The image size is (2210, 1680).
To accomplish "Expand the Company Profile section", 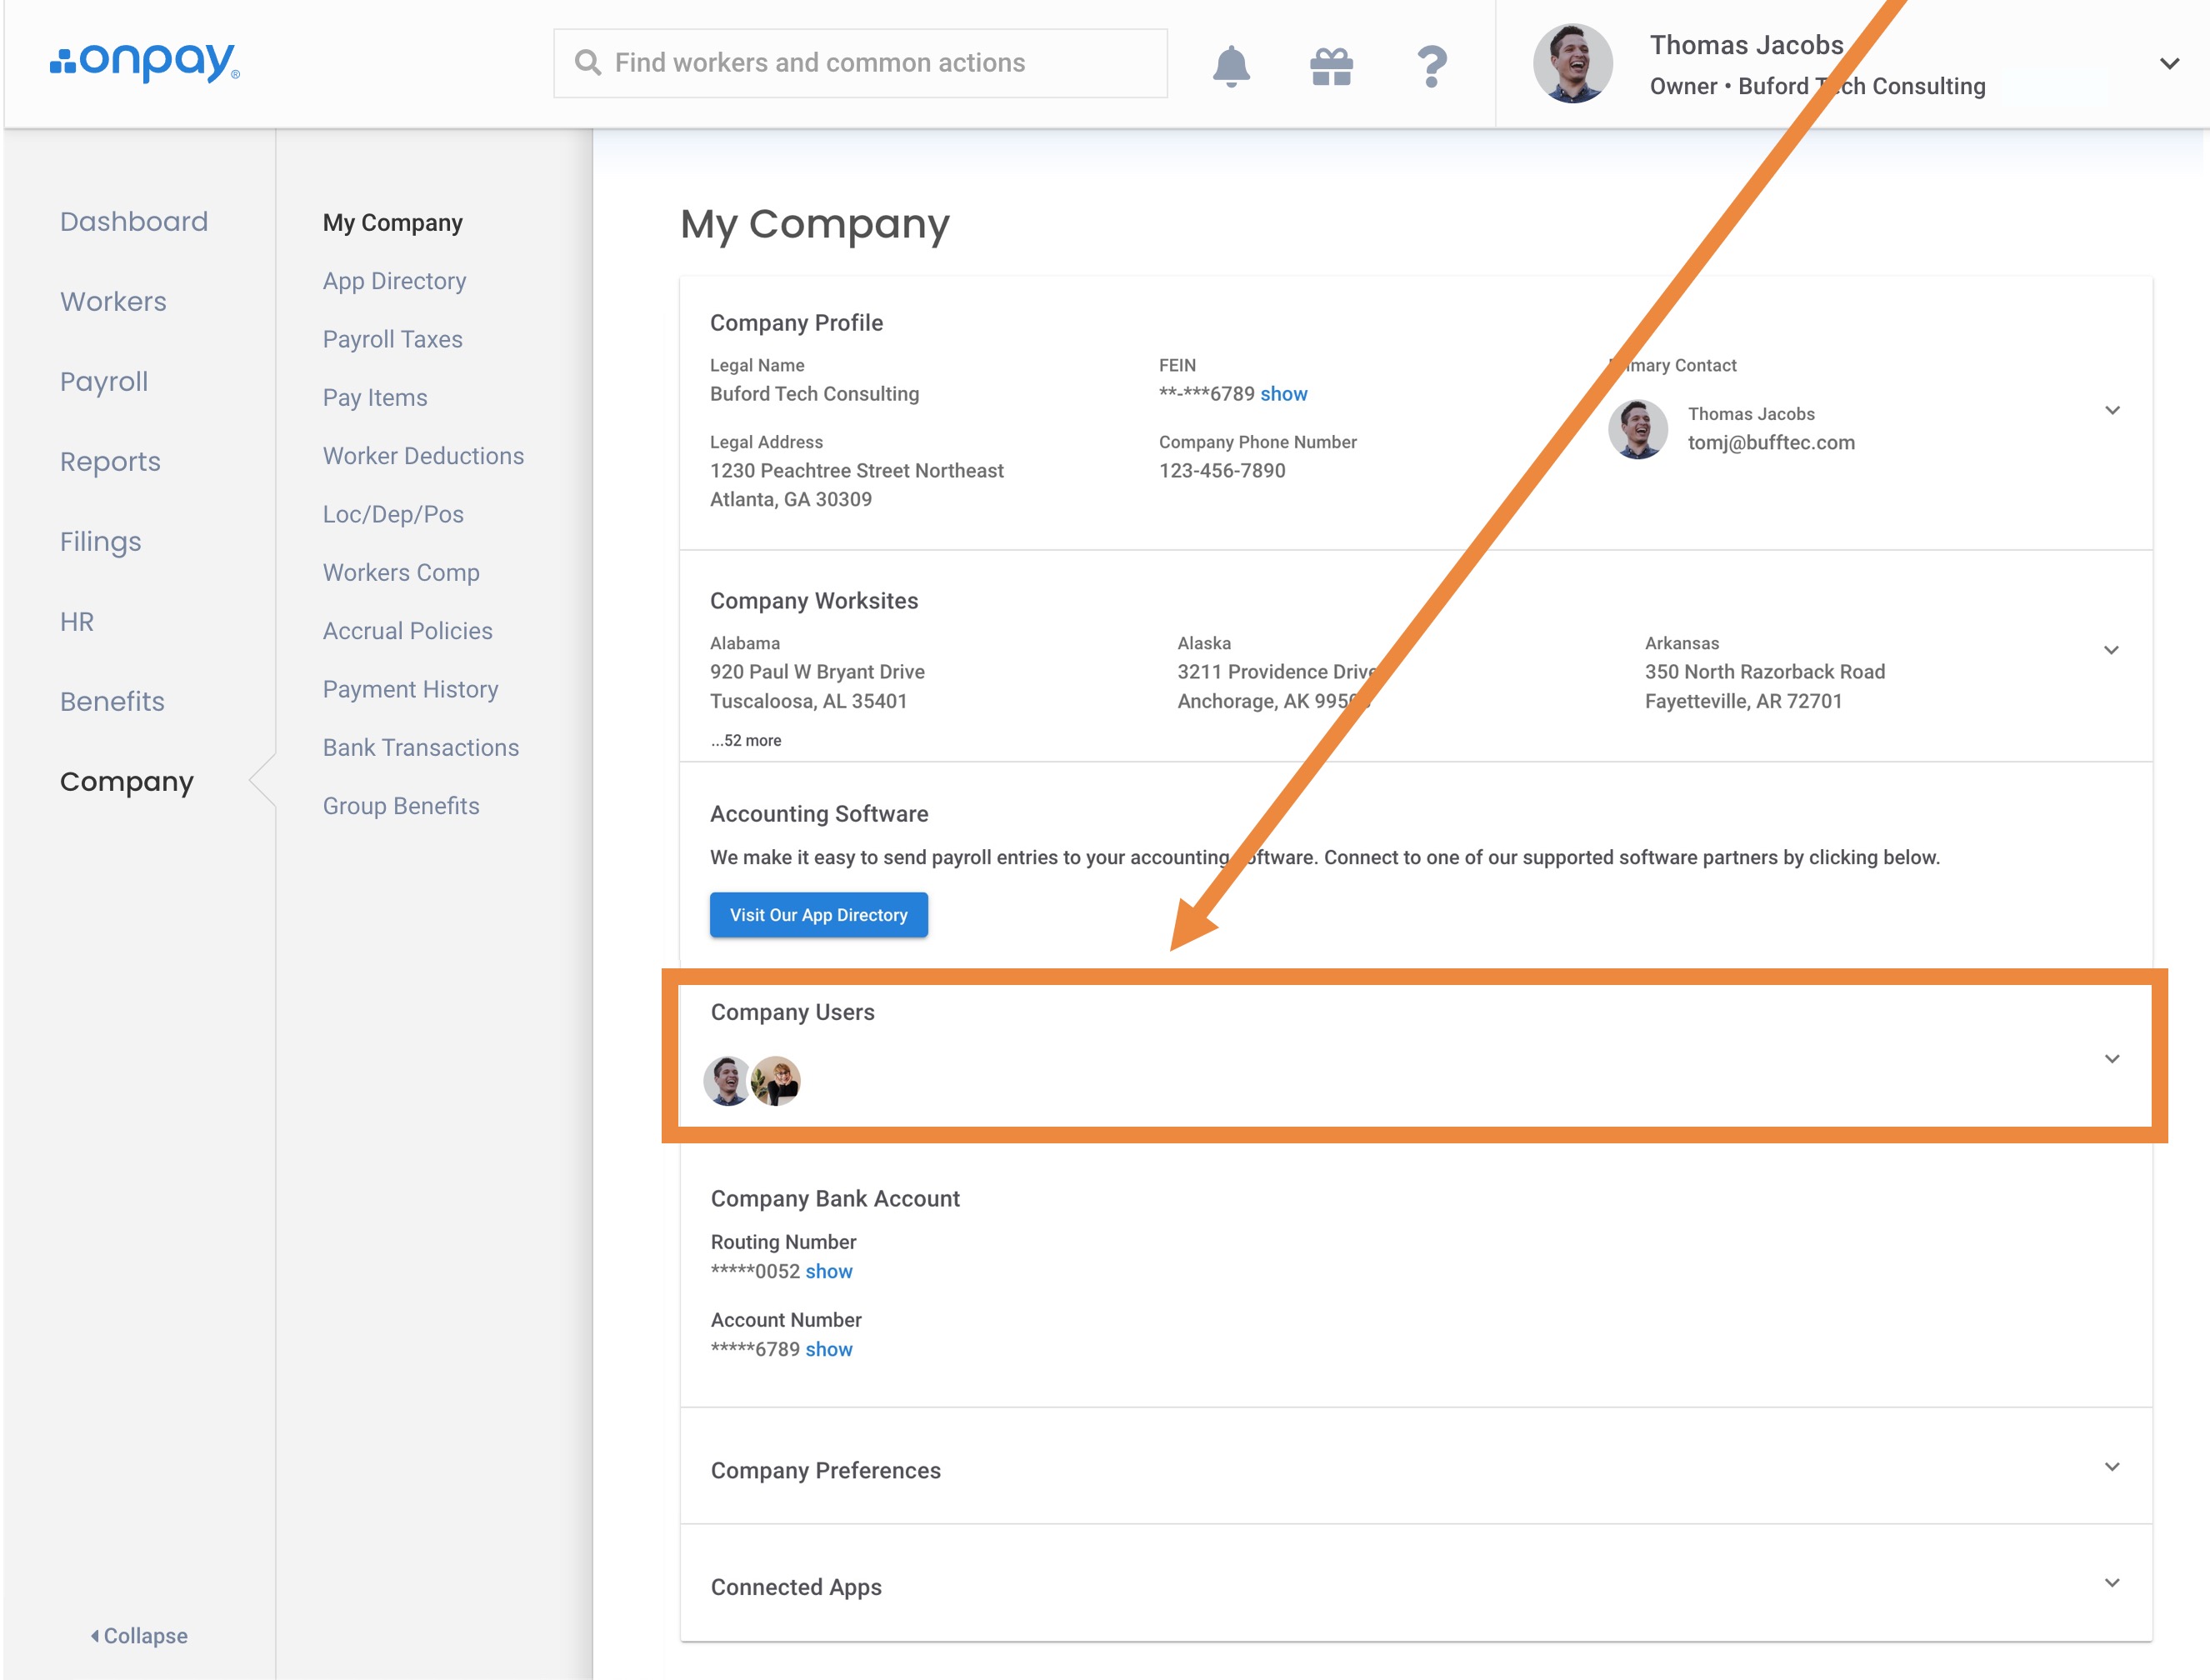I will [x=2112, y=410].
